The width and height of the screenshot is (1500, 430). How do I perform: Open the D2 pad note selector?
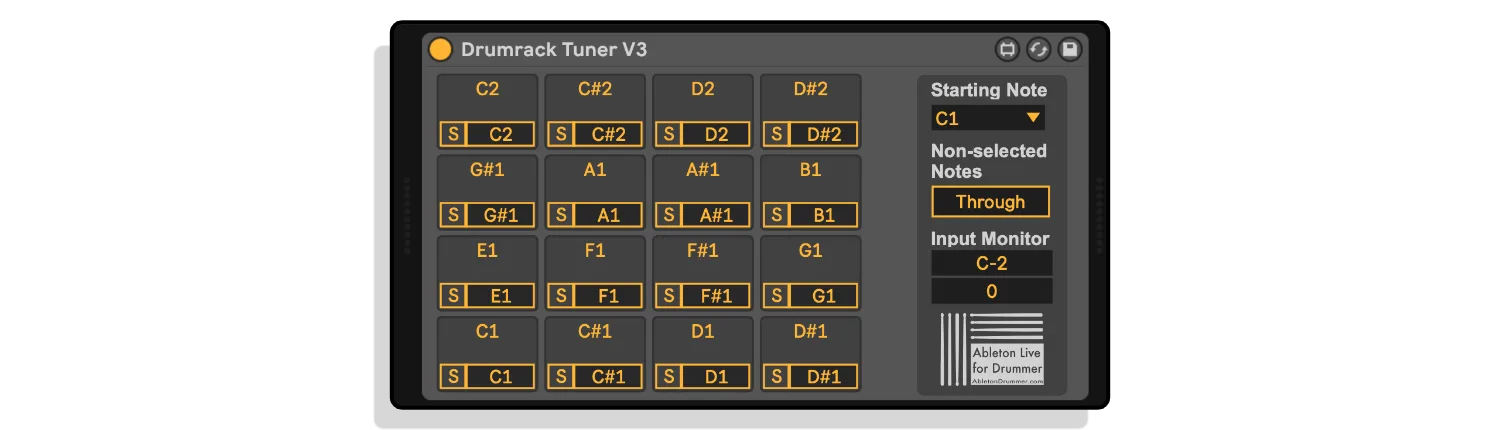(716, 134)
